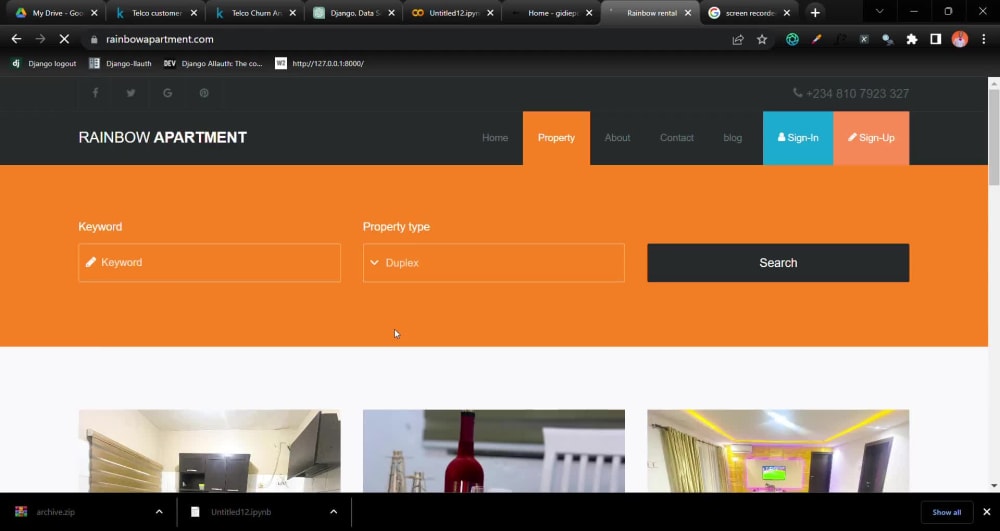Open the extensions puzzle icon
The width and height of the screenshot is (1000, 531).
pos(912,40)
